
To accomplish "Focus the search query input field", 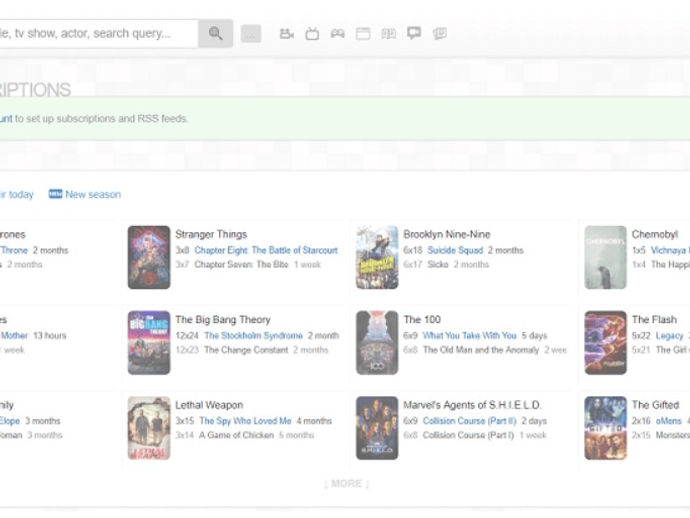I will coord(99,33).
